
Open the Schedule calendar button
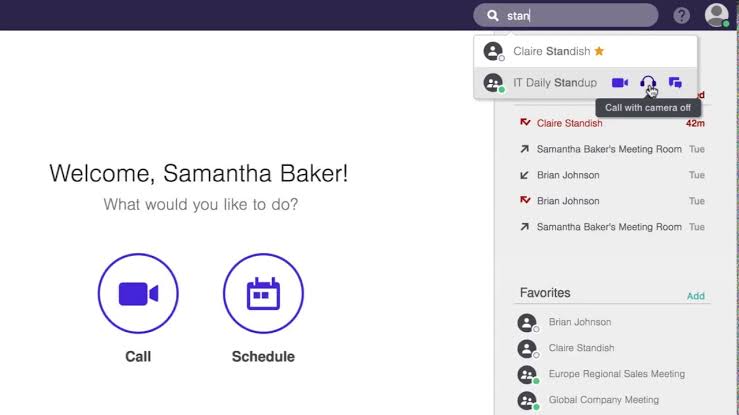coord(263,293)
